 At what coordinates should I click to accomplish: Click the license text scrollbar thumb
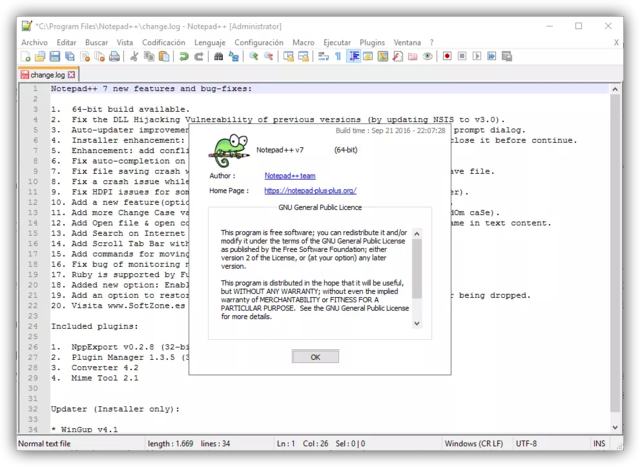pos(417,268)
